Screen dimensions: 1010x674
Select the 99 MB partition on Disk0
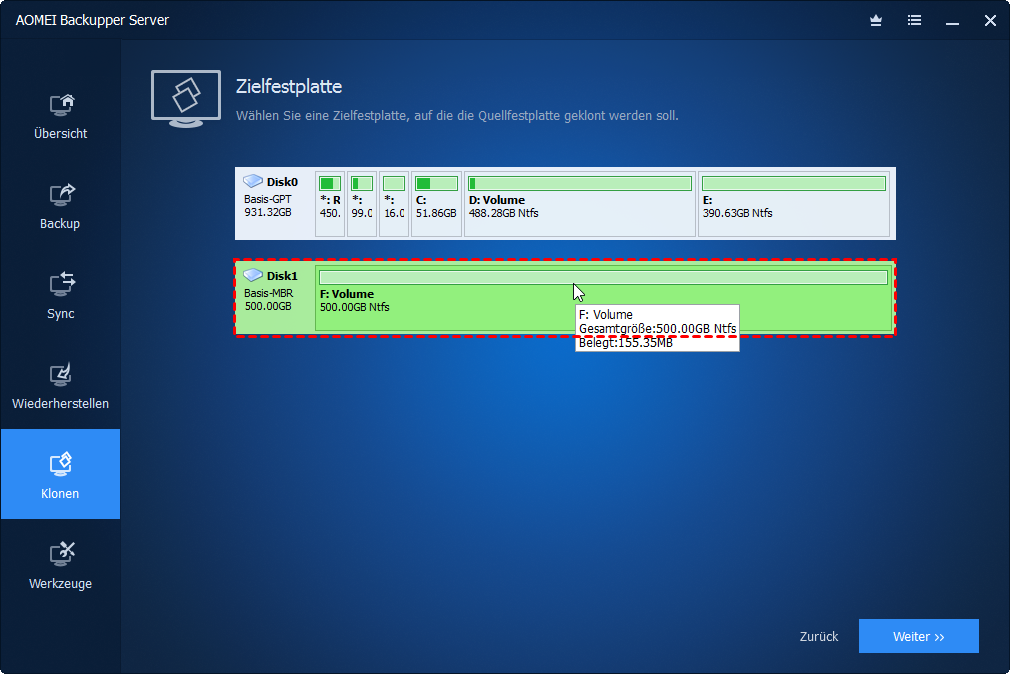coord(361,204)
